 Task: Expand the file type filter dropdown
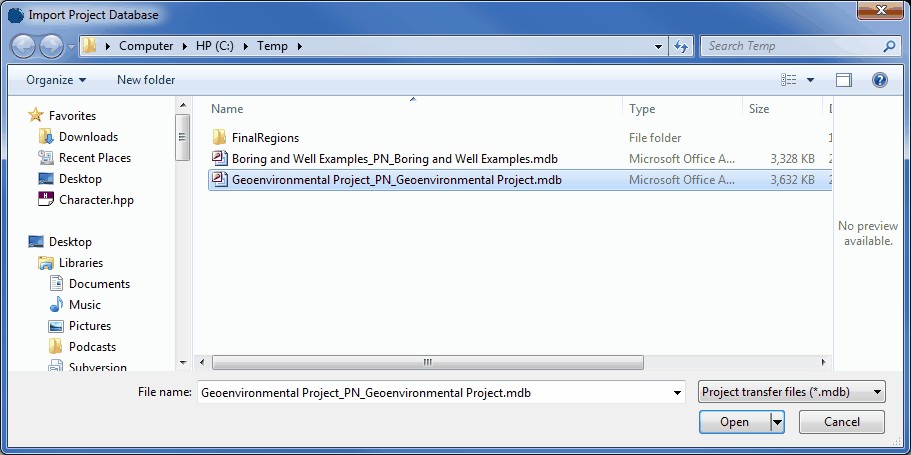coord(791,393)
